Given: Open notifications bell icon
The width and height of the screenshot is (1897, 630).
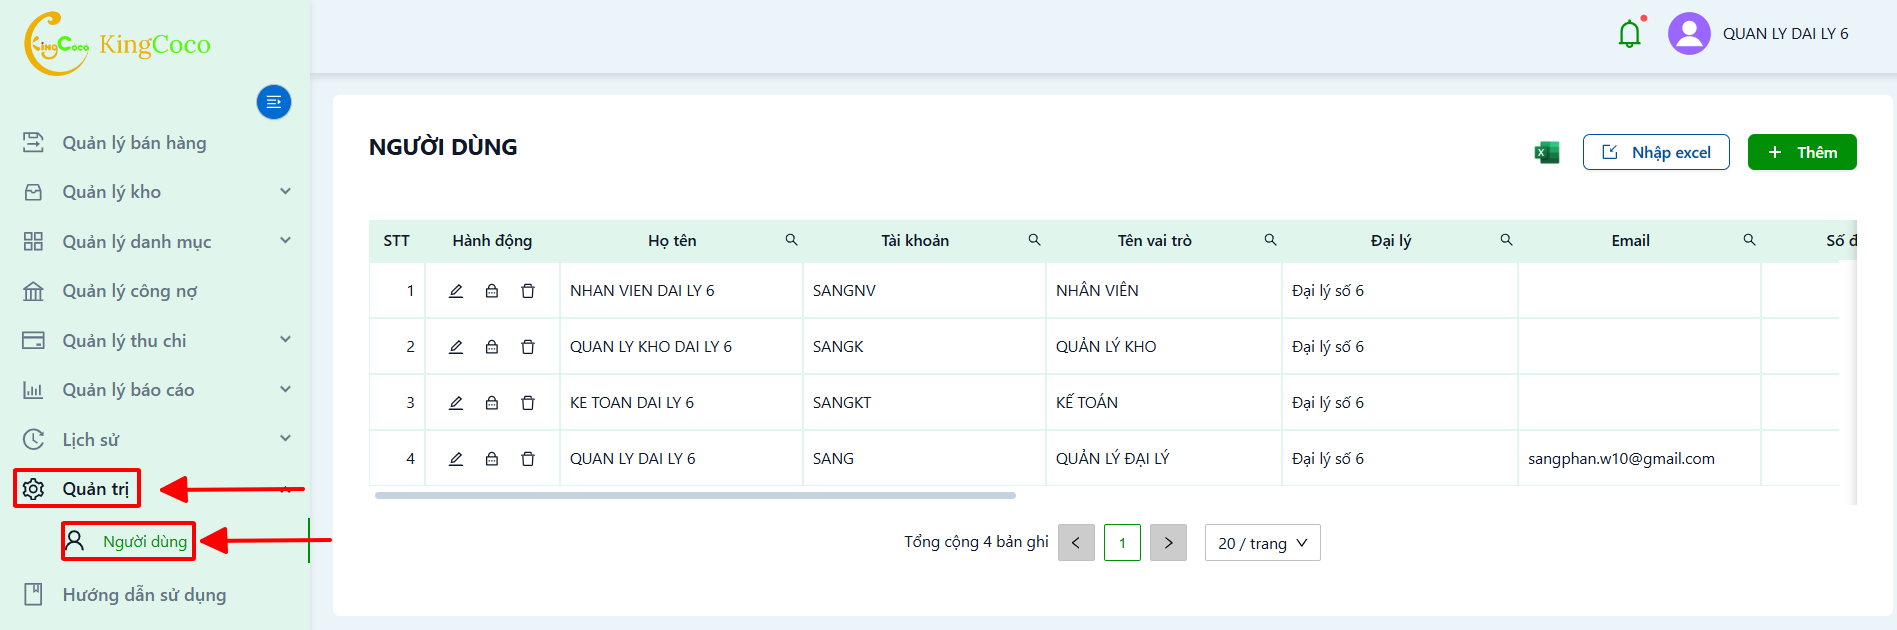Looking at the screenshot, I should pos(1630,34).
